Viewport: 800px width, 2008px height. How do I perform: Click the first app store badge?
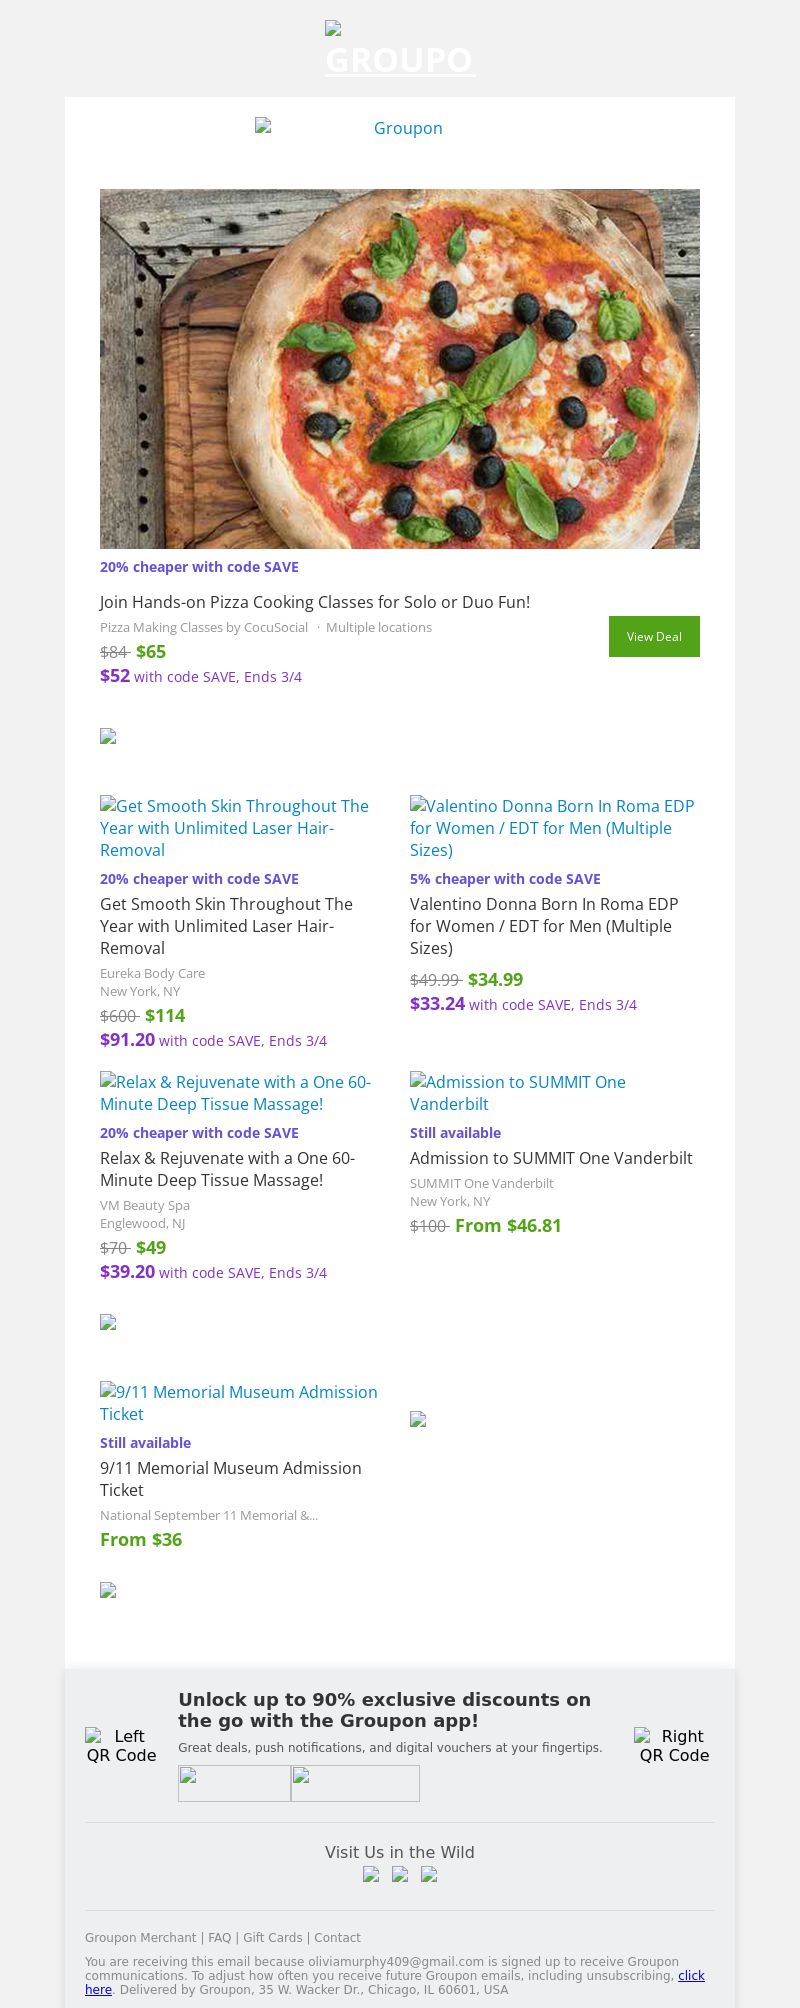234,1783
